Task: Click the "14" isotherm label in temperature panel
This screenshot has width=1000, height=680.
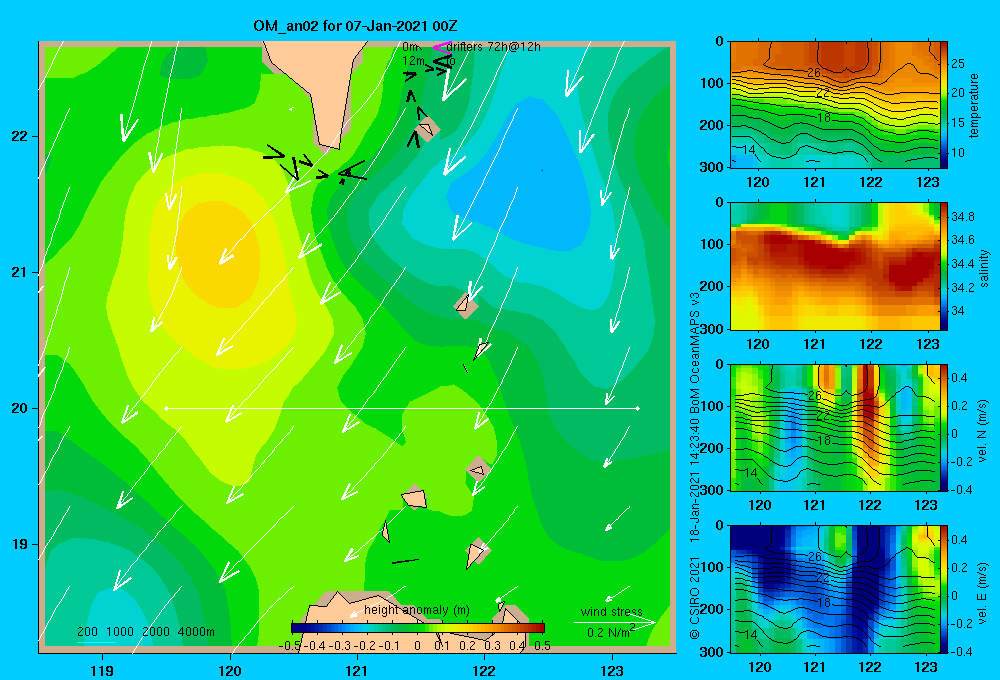Action: (749, 150)
